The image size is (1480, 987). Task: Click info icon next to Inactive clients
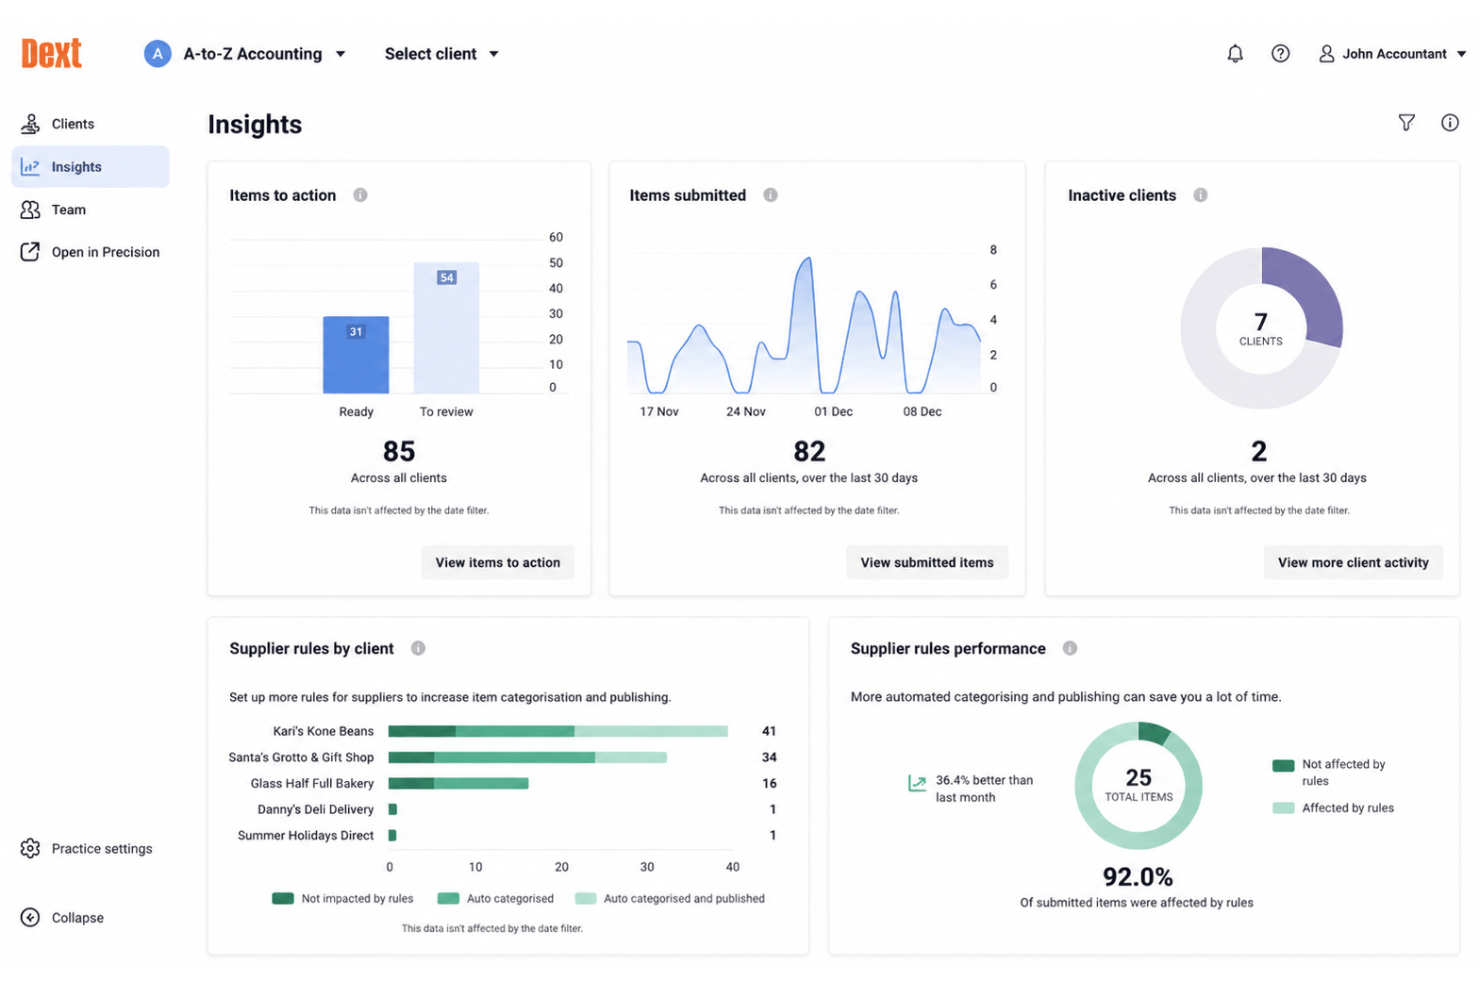click(x=1200, y=195)
